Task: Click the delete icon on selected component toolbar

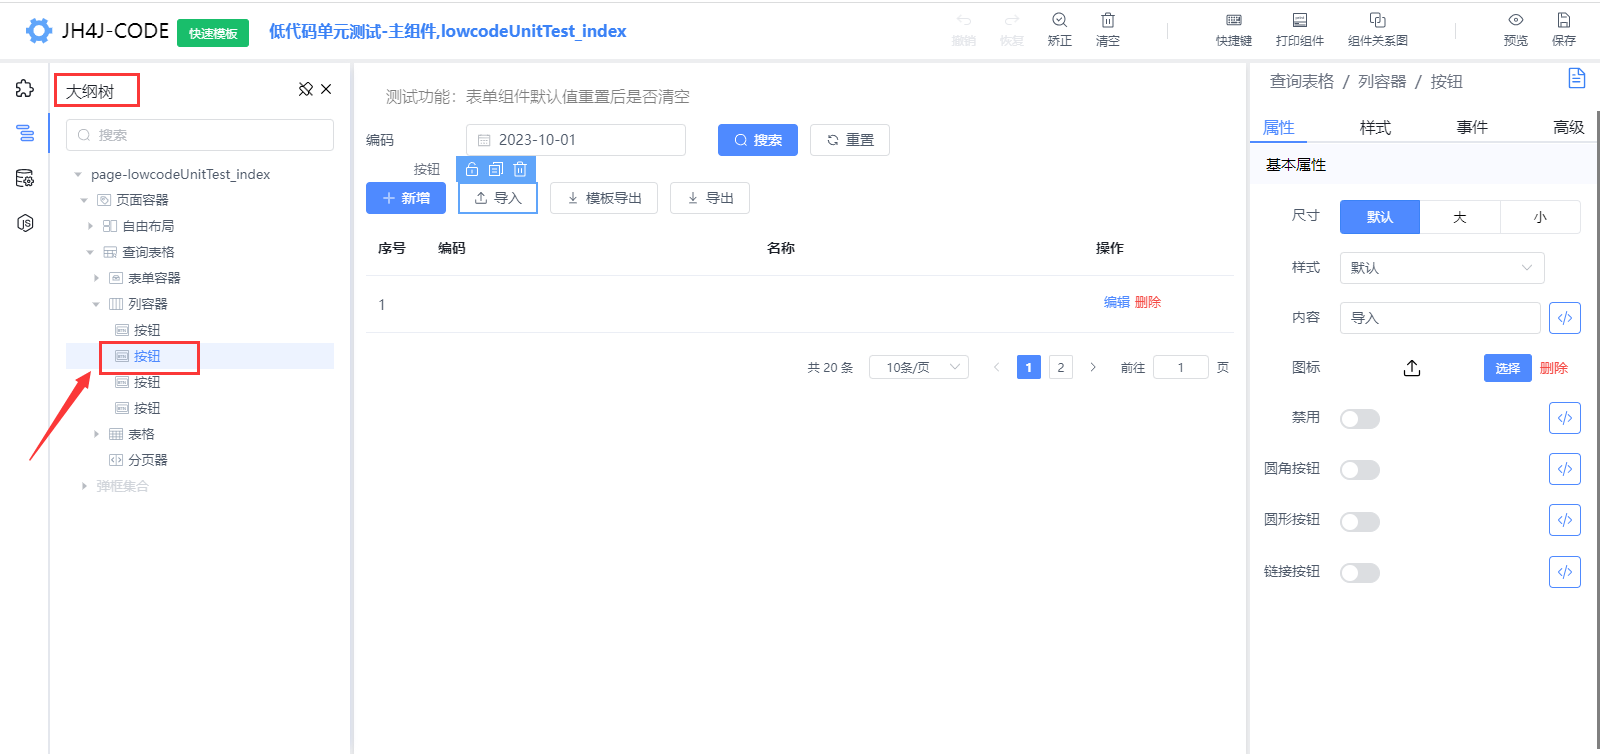Action: click(520, 169)
